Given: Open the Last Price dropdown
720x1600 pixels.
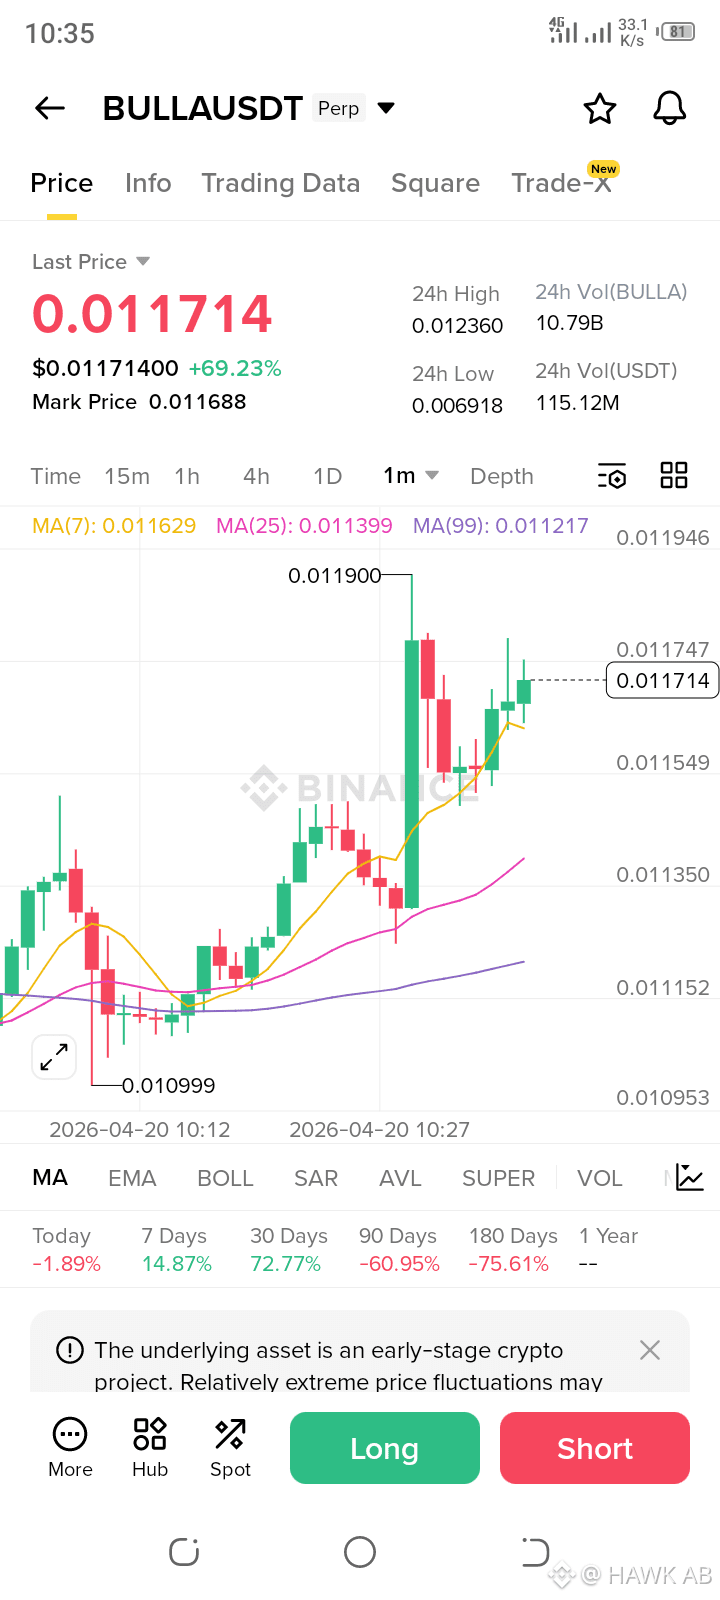Looking at the screenshot, I should coord(91,262).
